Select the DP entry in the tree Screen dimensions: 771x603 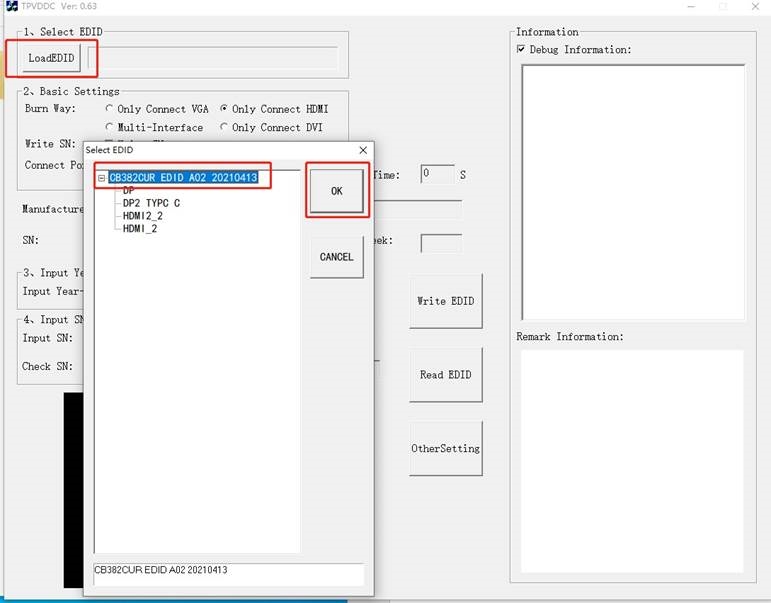pos(129,190)
